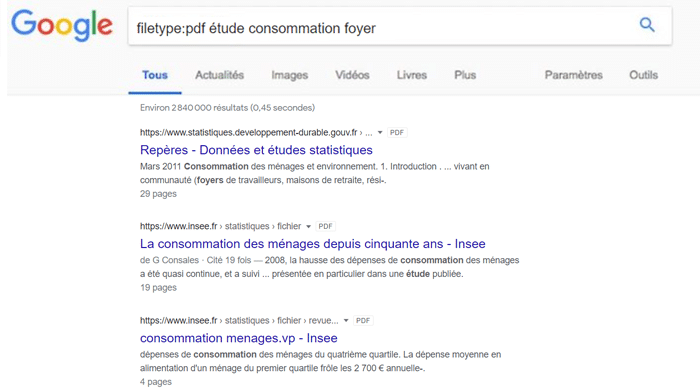
Task: Open Paramètres menu
Action: (x=573, y=75)
